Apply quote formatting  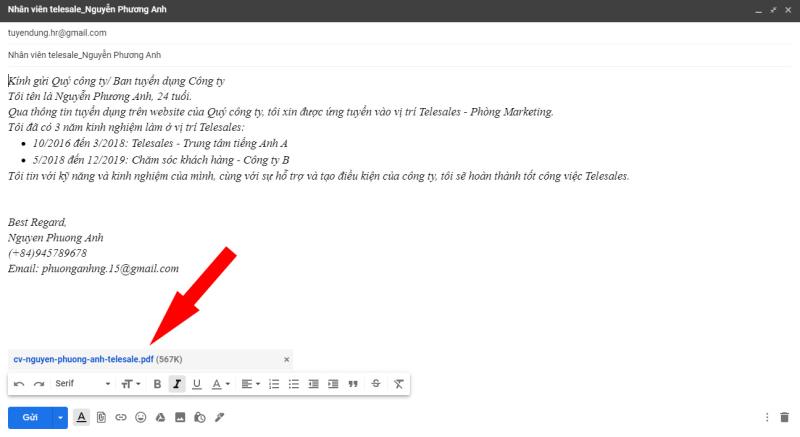point(353,384)
